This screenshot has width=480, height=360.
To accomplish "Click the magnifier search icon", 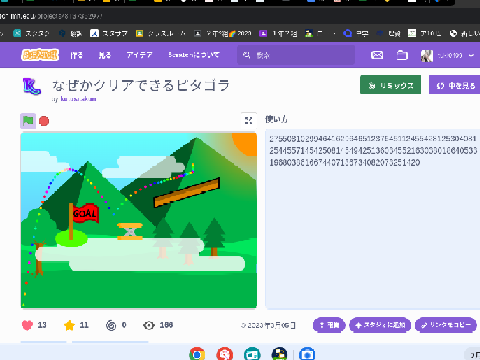I will [x=246, y=55].
